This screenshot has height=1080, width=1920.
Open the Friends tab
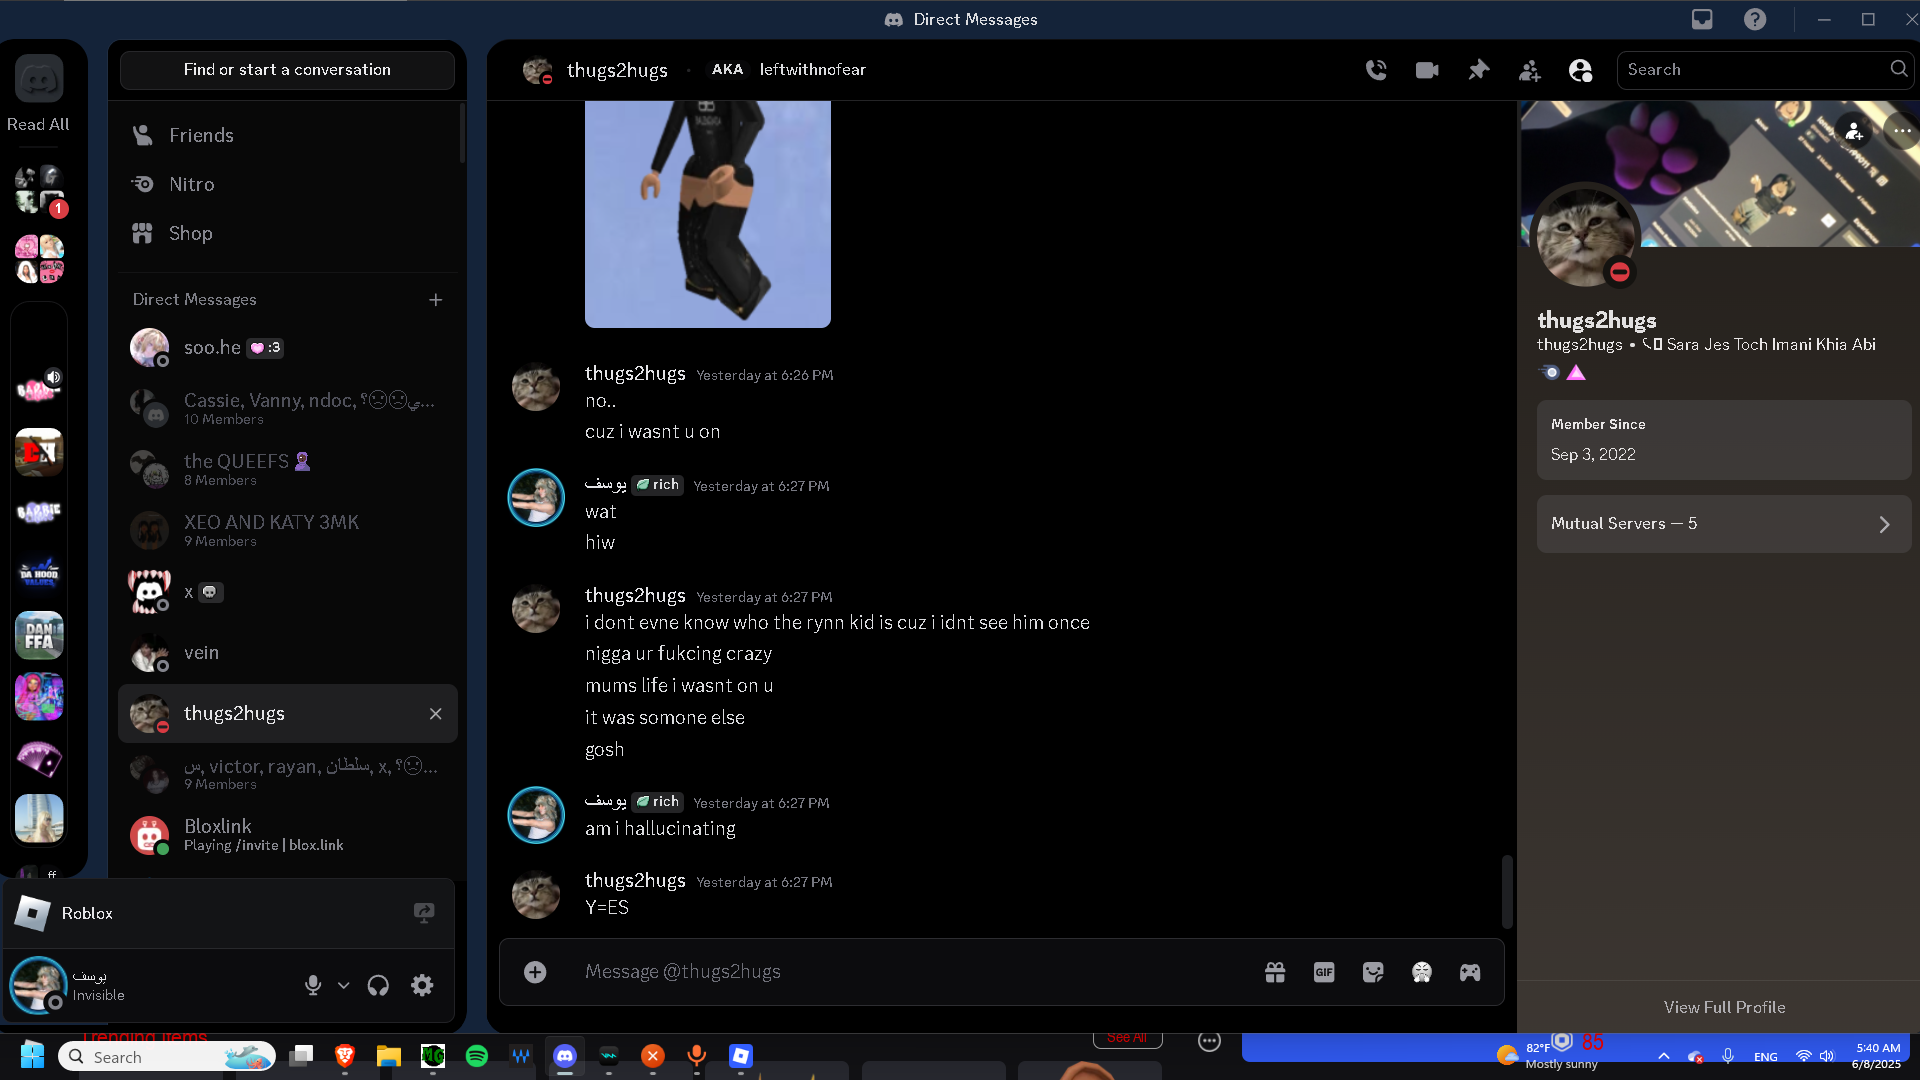point(287,135)
